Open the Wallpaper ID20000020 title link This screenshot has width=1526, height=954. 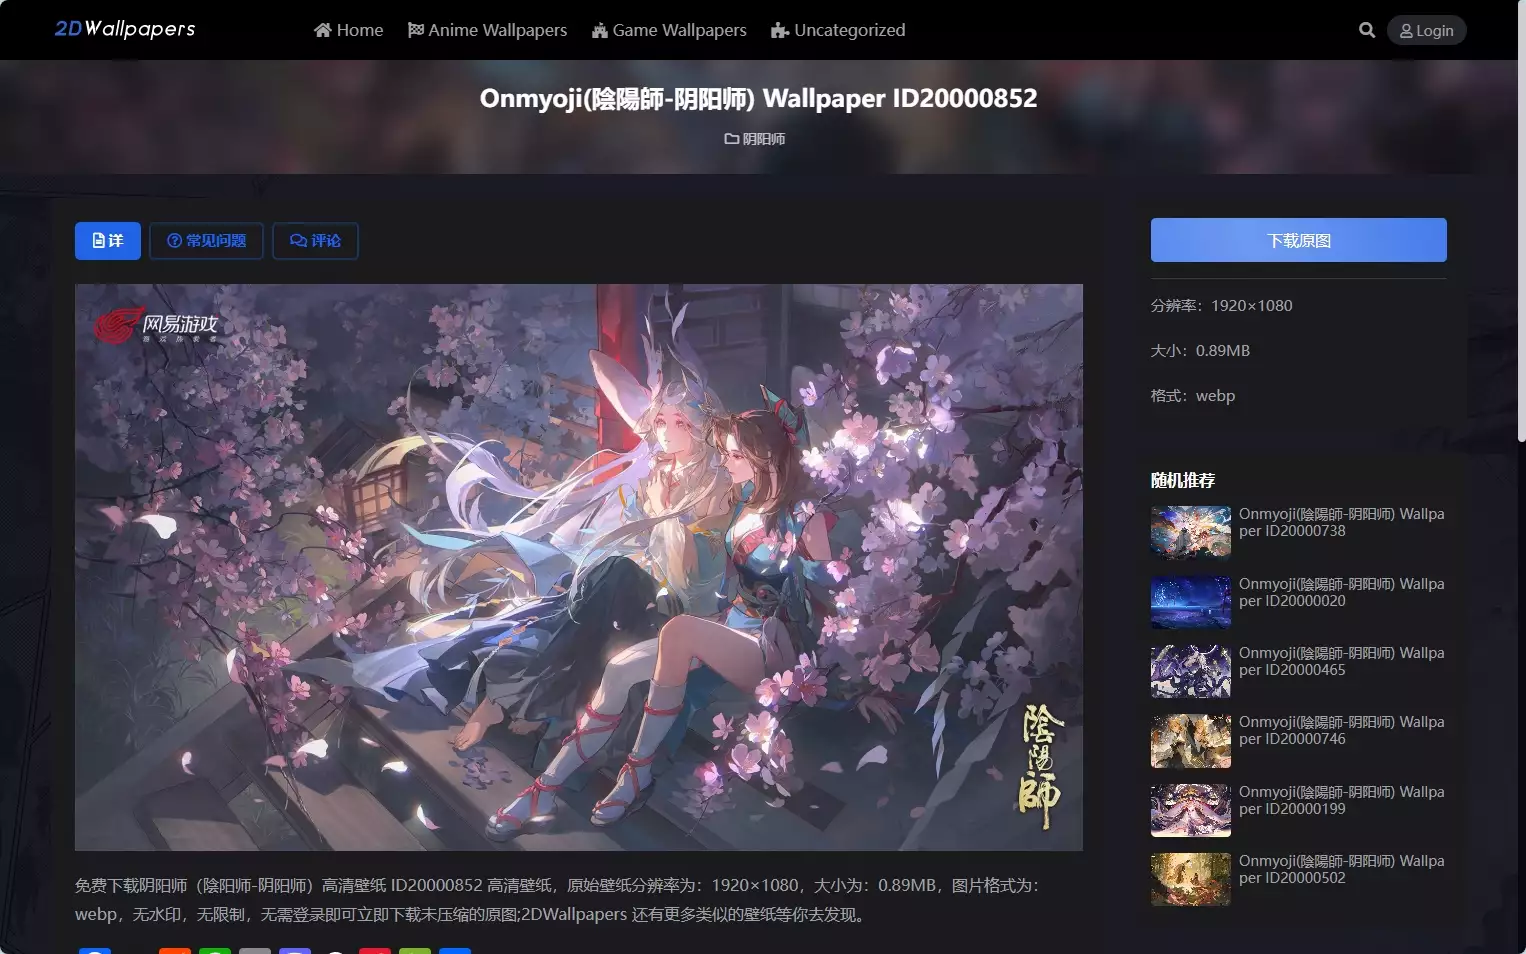click(x=1342, y=592)
